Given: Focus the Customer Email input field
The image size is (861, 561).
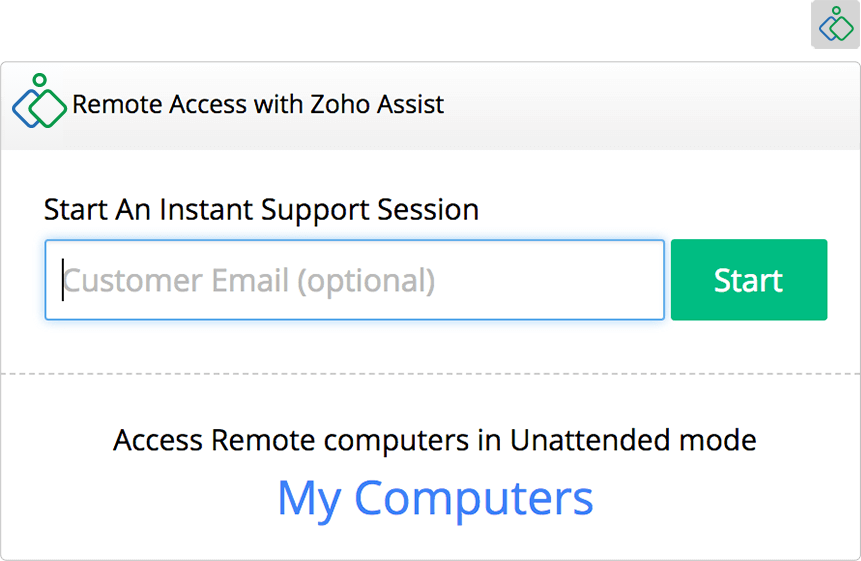Looking at the screenshot, I should [354, 280].
